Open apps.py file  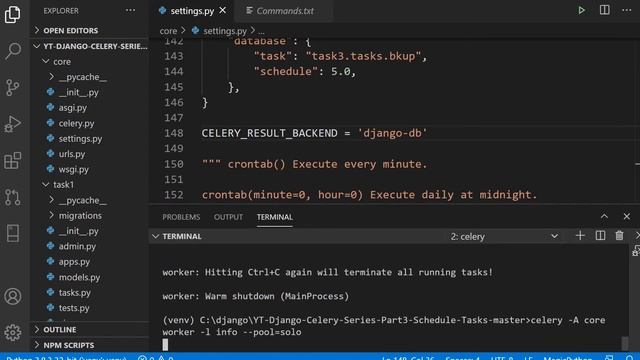click(74, 262)
